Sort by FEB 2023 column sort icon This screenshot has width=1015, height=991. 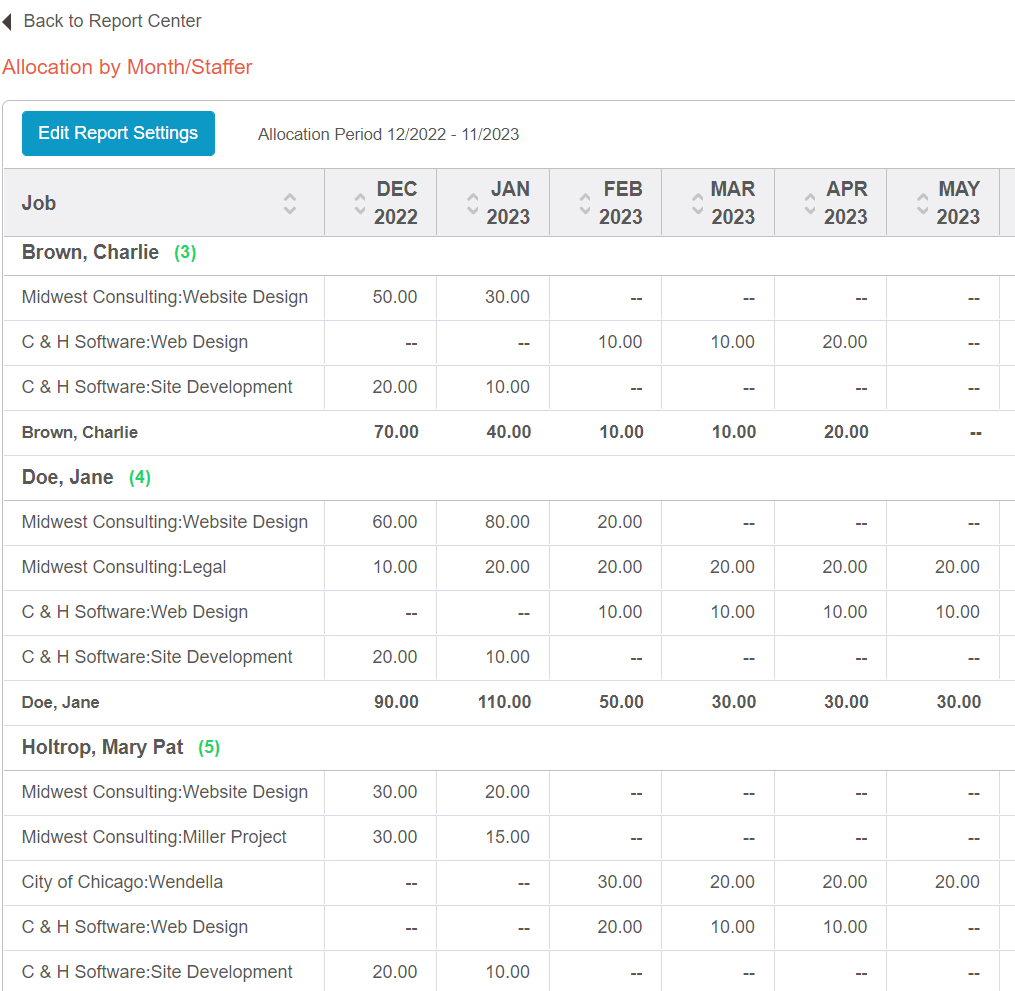pos(586,203)
